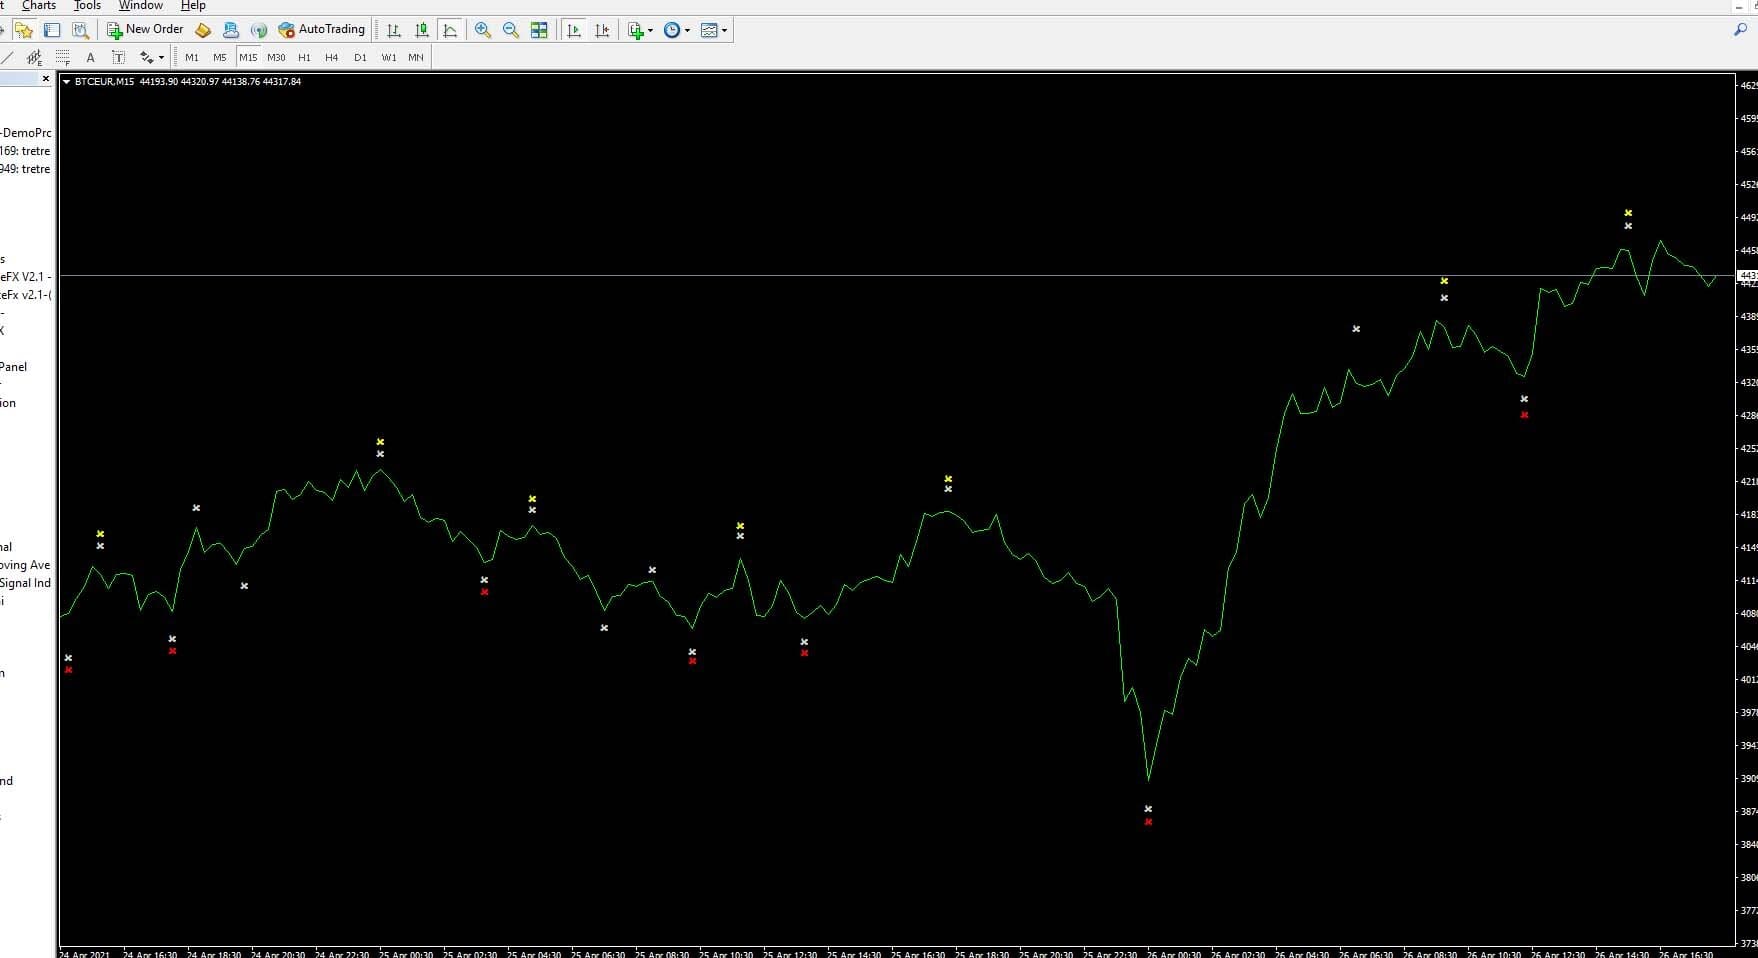Switch to MN monthly timeframe

[416, 57]
